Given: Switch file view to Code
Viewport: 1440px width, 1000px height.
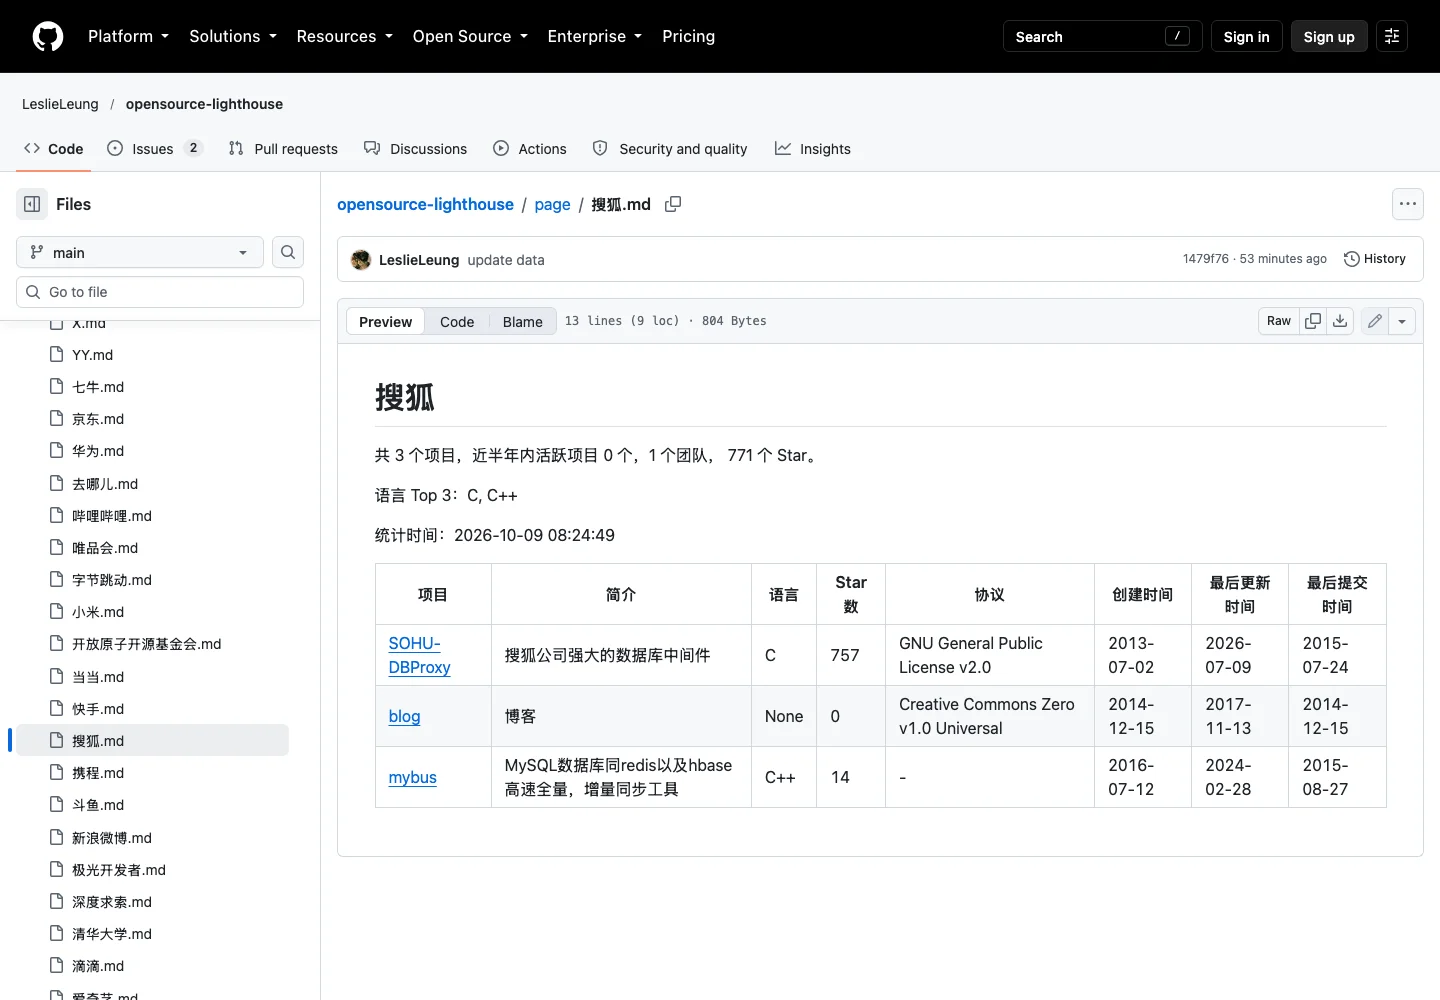Looking at the screenshot, I should tap(457, 322).
